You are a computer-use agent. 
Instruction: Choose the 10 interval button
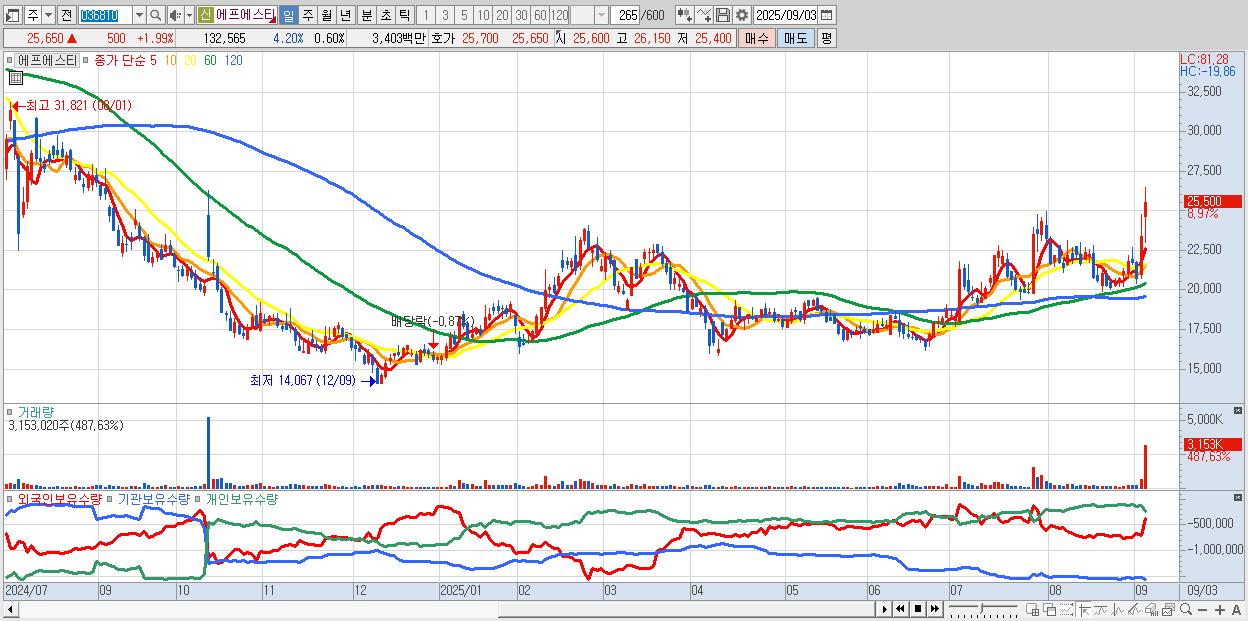coord(483,15)
